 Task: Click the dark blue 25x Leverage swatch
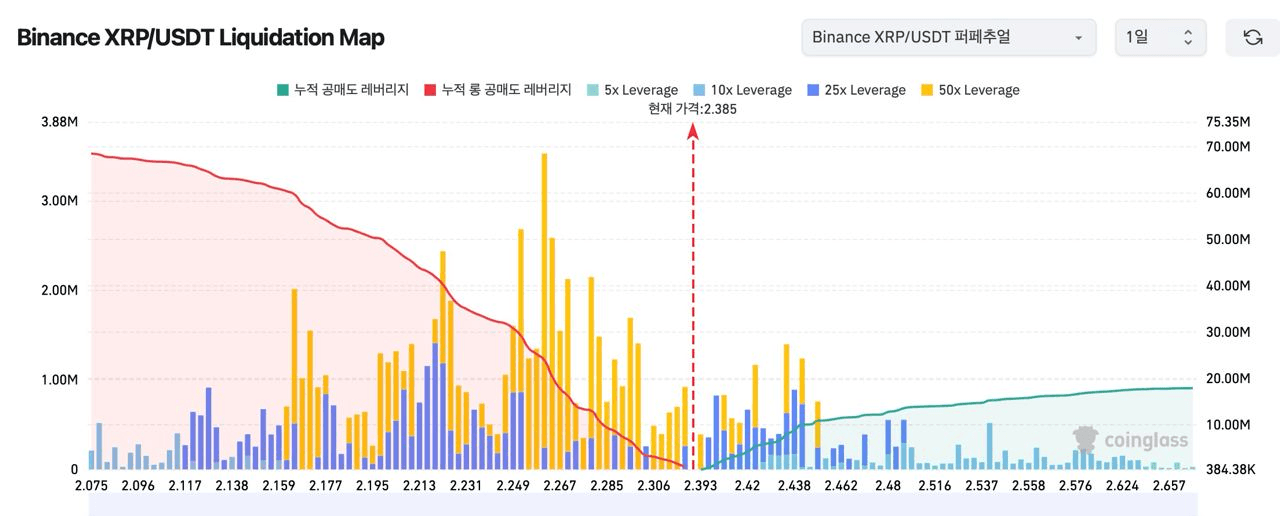[813, 90]
